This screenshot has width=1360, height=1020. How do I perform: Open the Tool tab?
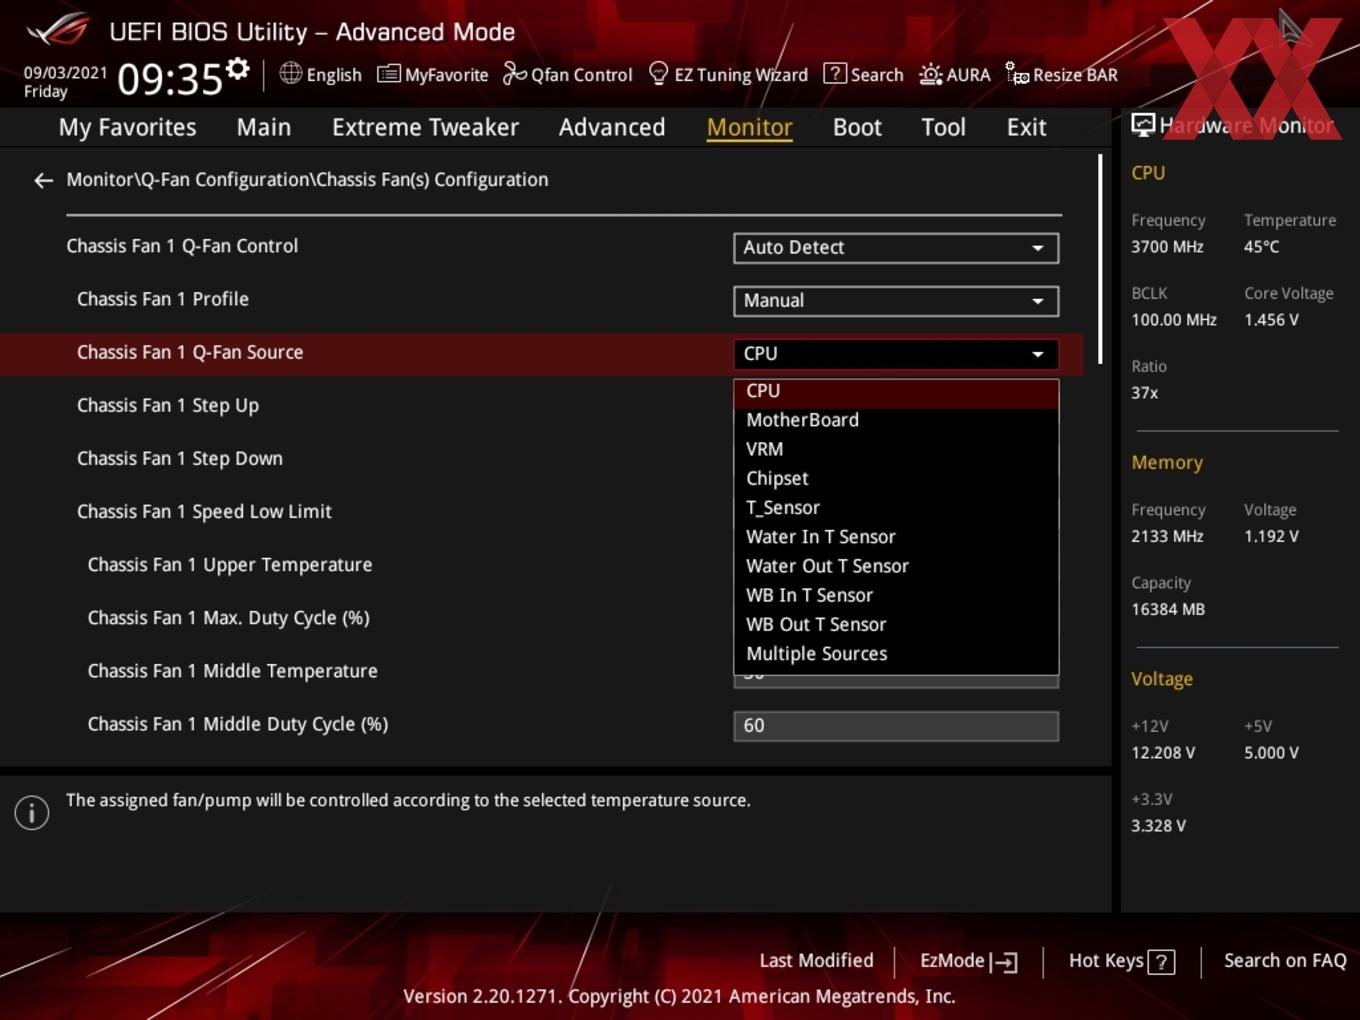(943, 128)
